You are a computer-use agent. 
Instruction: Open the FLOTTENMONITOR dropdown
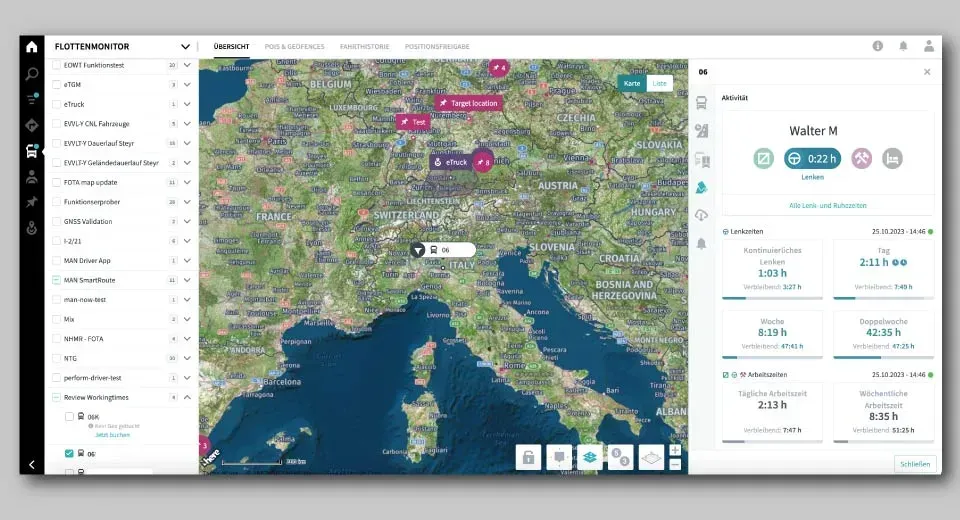click(185, 47)
